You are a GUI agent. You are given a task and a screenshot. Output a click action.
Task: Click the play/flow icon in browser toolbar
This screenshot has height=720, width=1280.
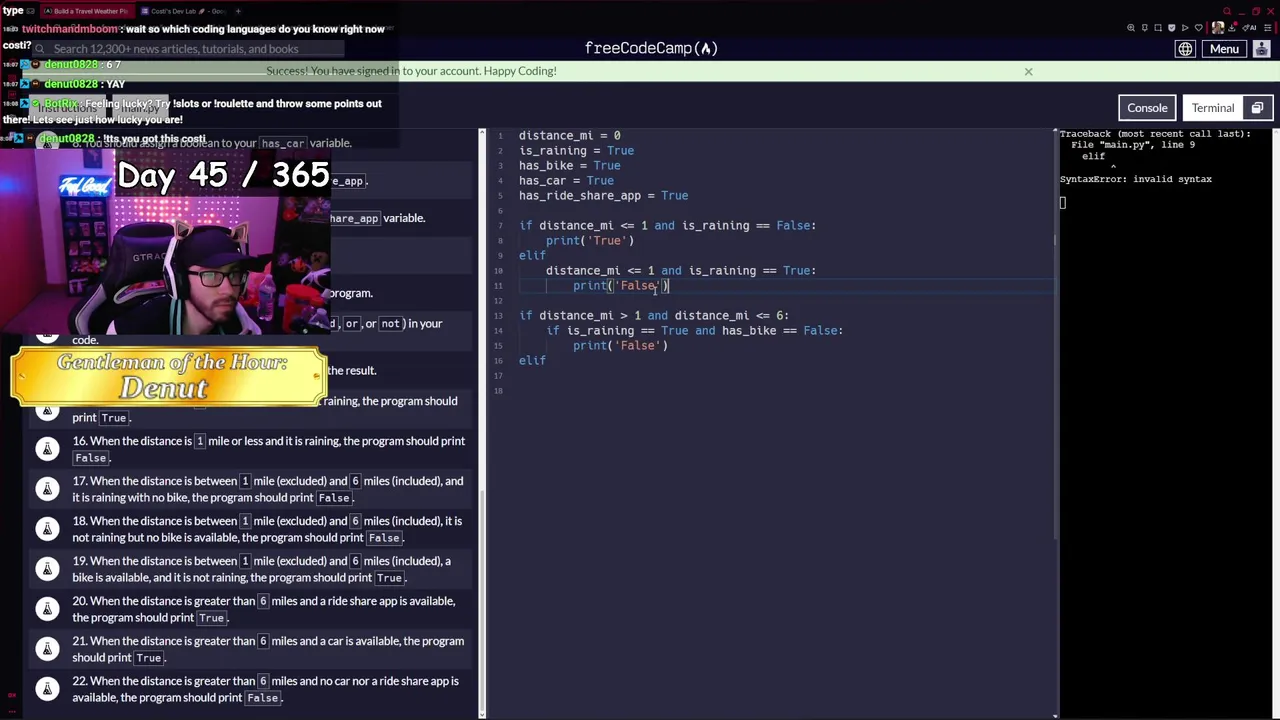pos(1185,28)
